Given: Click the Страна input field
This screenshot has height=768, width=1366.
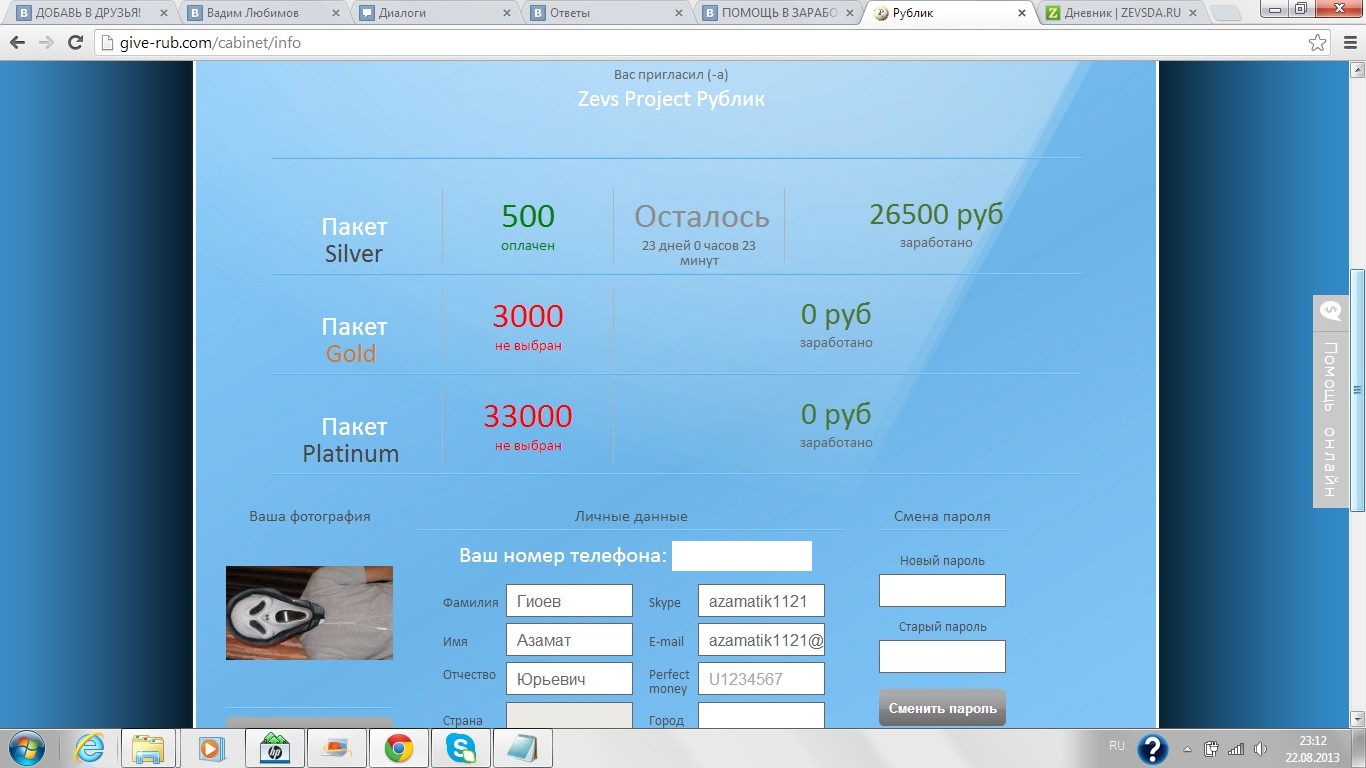Looking at the screenshot, I should coord(569,715).
